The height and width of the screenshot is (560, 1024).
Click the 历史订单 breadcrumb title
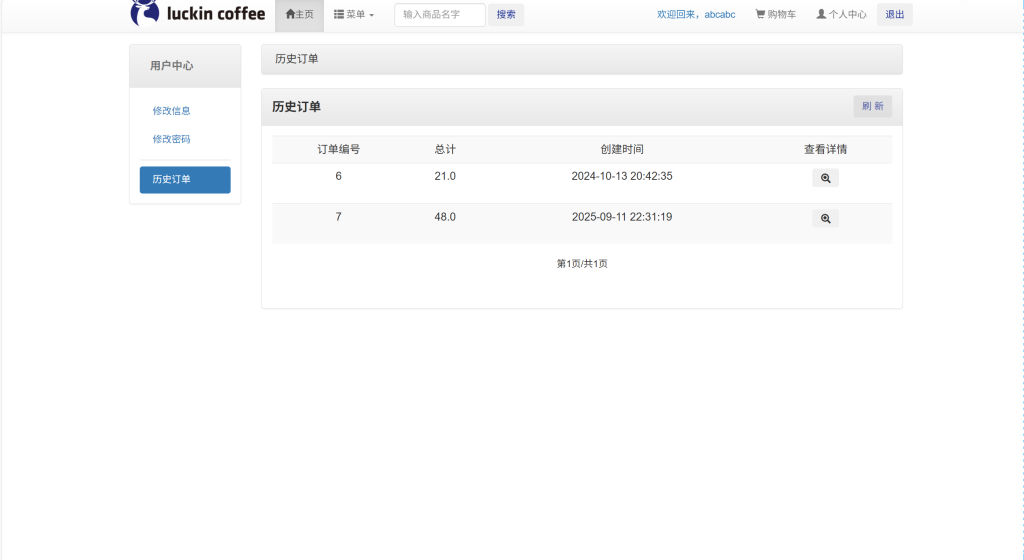(296, 59)
